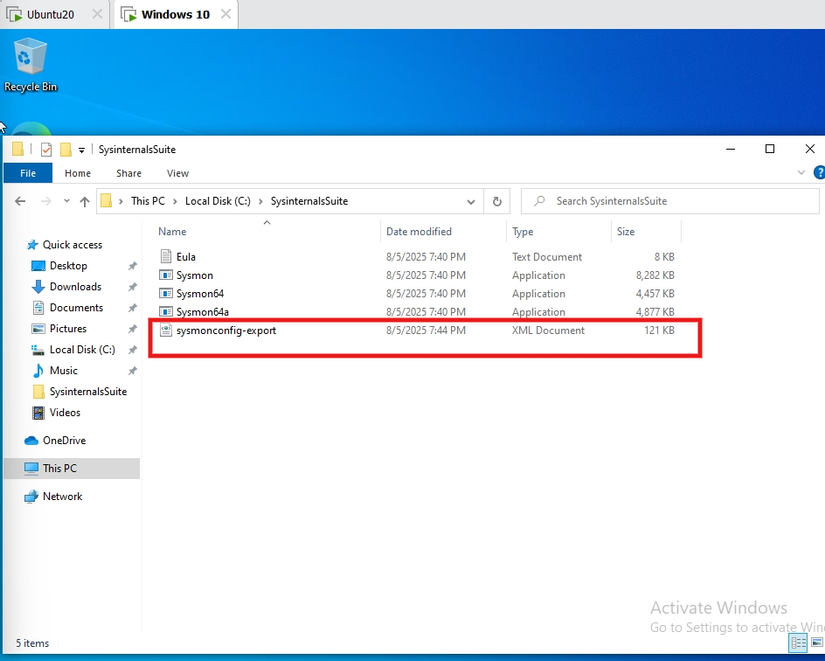Close the Windows 10 VM tab

(226, 14)
